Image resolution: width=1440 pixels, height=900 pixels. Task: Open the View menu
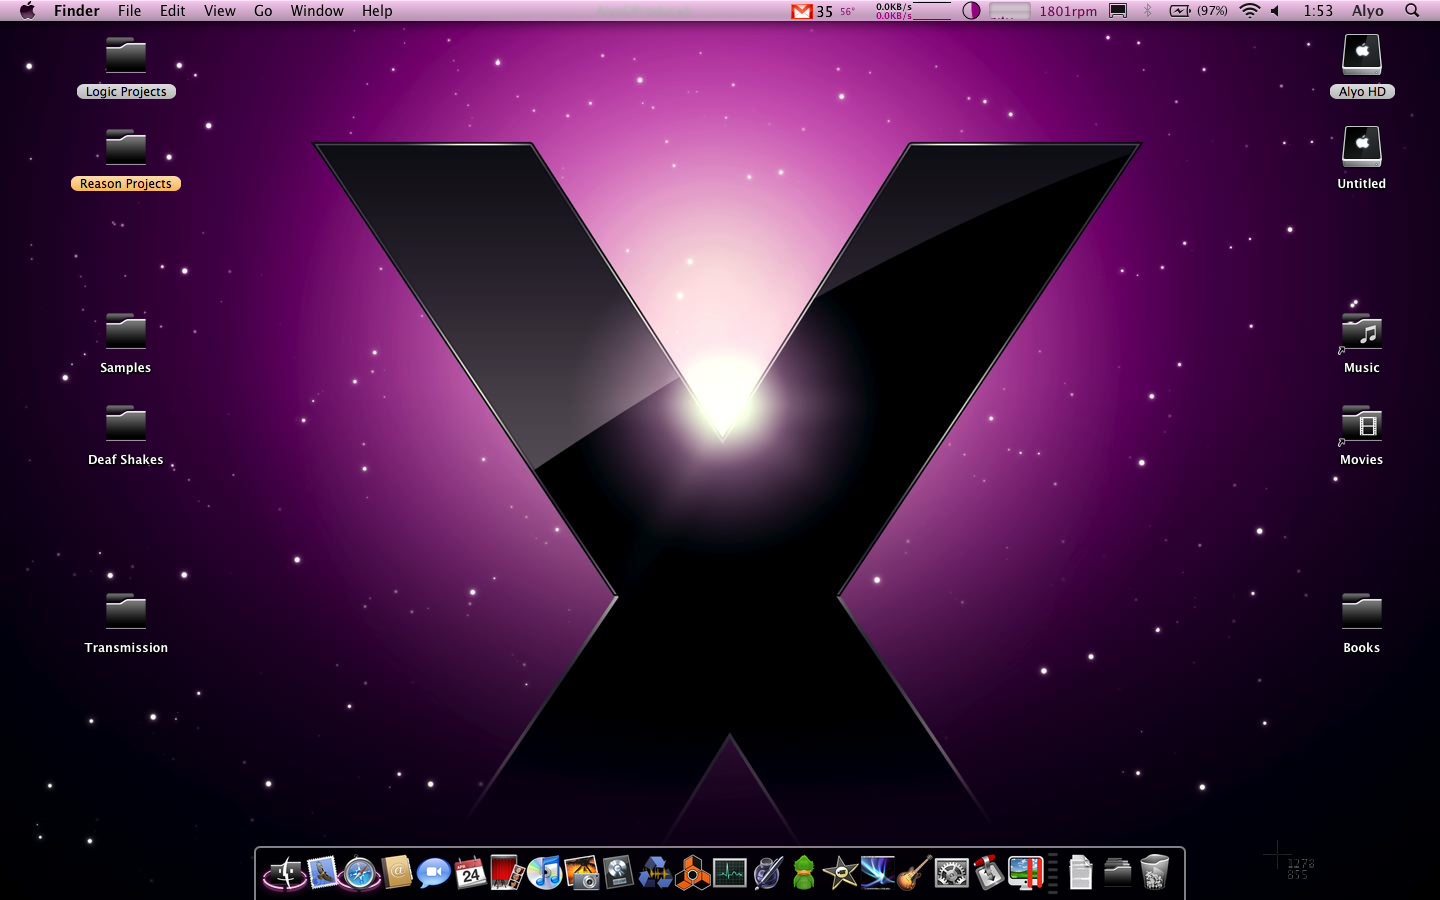[220, 11]
